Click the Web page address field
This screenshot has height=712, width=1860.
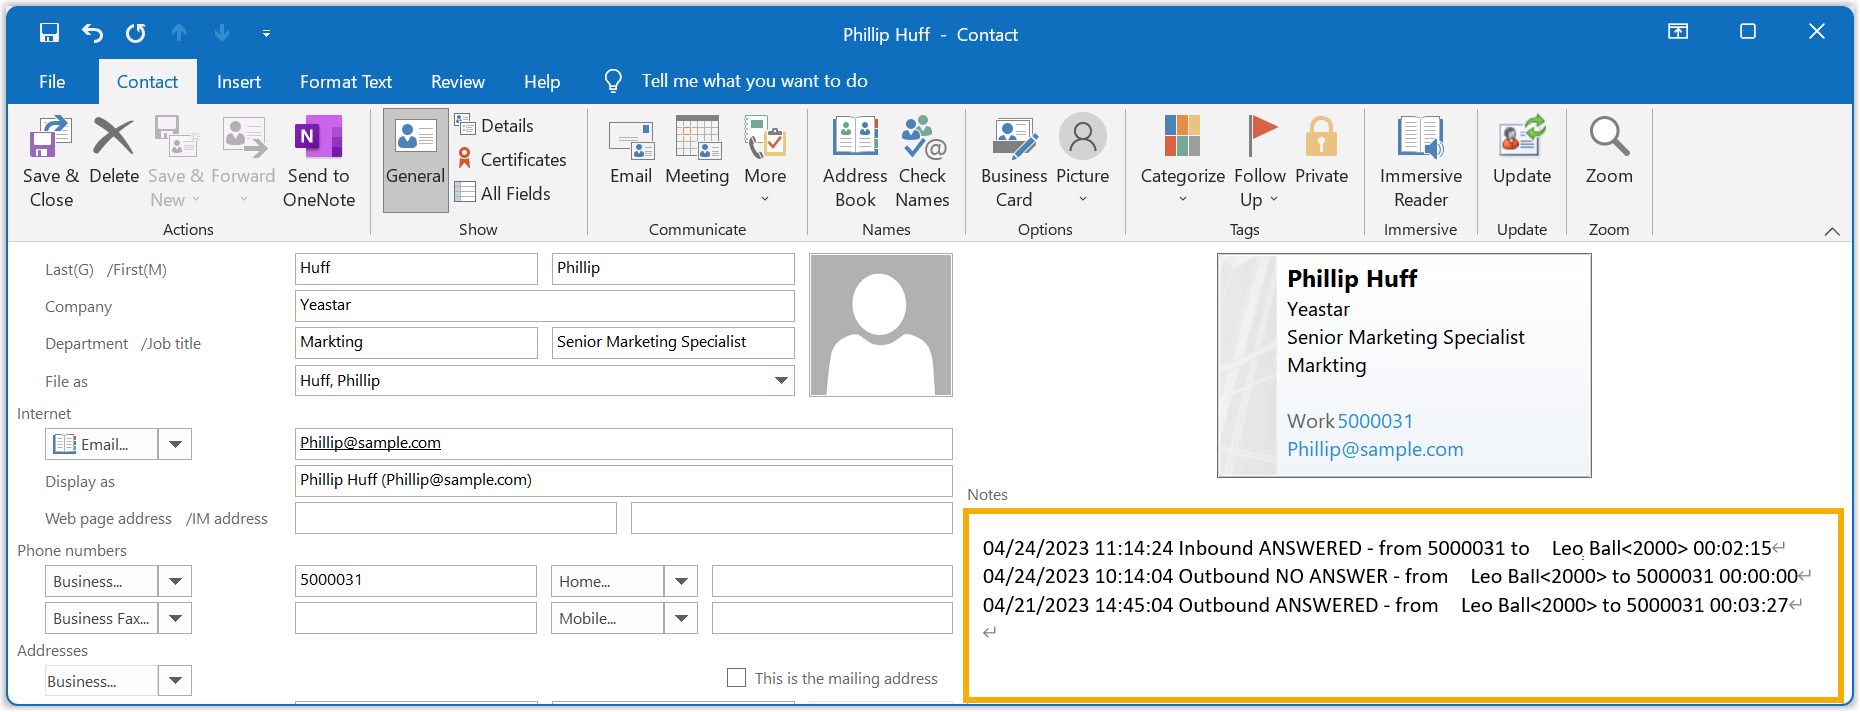tap(456, 518)
